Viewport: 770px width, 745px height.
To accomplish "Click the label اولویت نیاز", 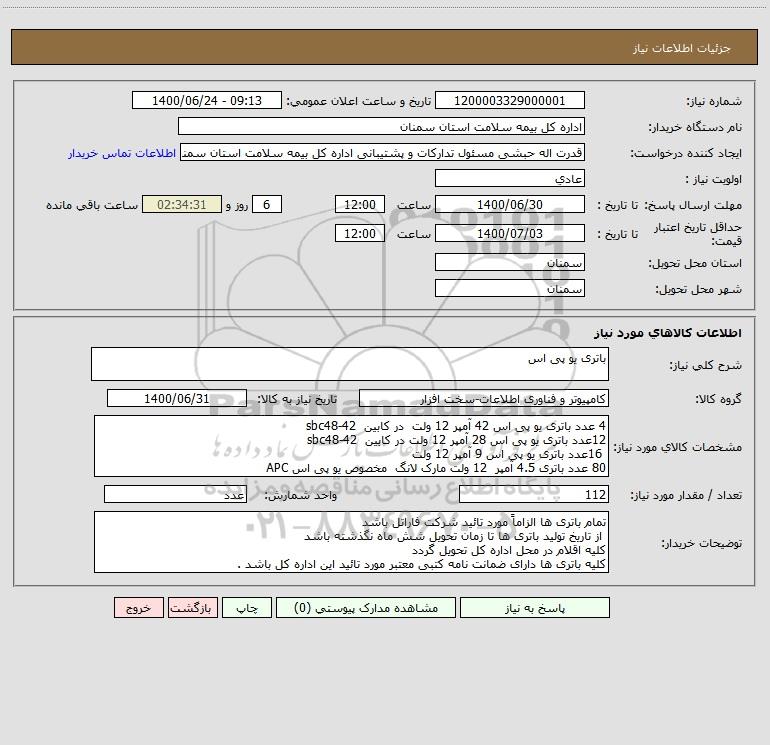I will tap(714, 179).
